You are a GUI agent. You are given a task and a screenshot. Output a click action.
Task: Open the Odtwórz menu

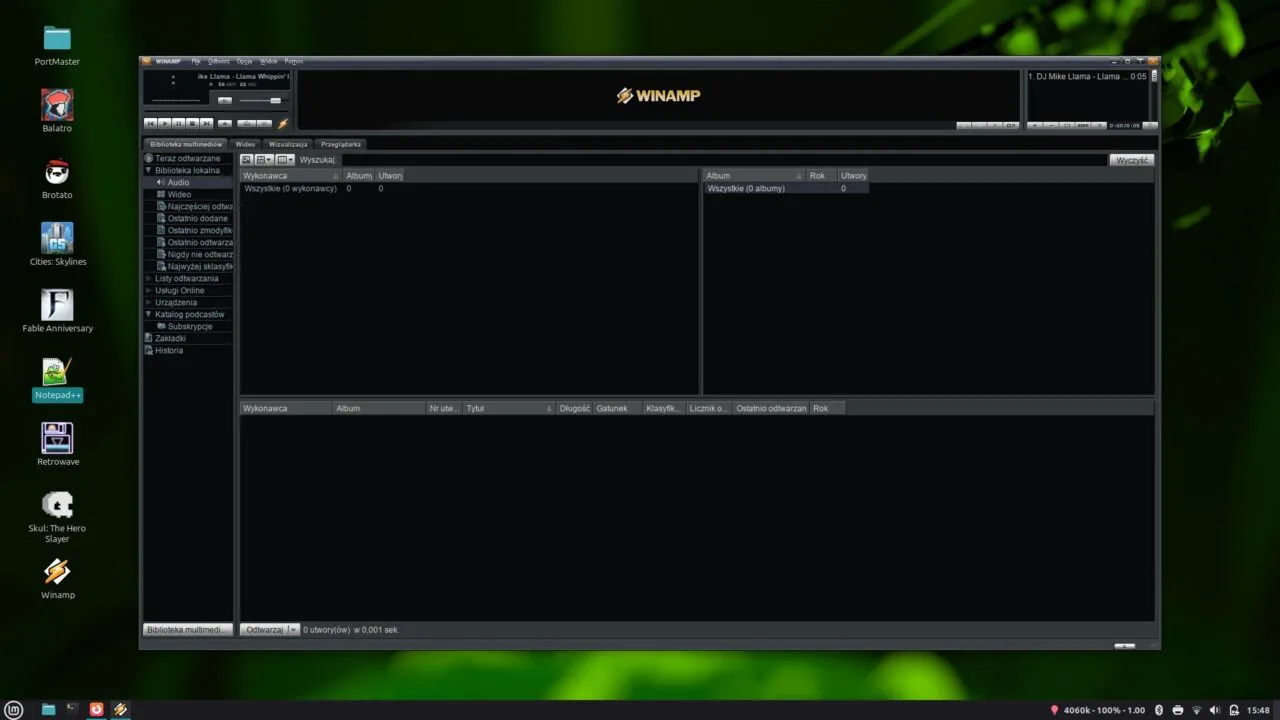[219, 61]
